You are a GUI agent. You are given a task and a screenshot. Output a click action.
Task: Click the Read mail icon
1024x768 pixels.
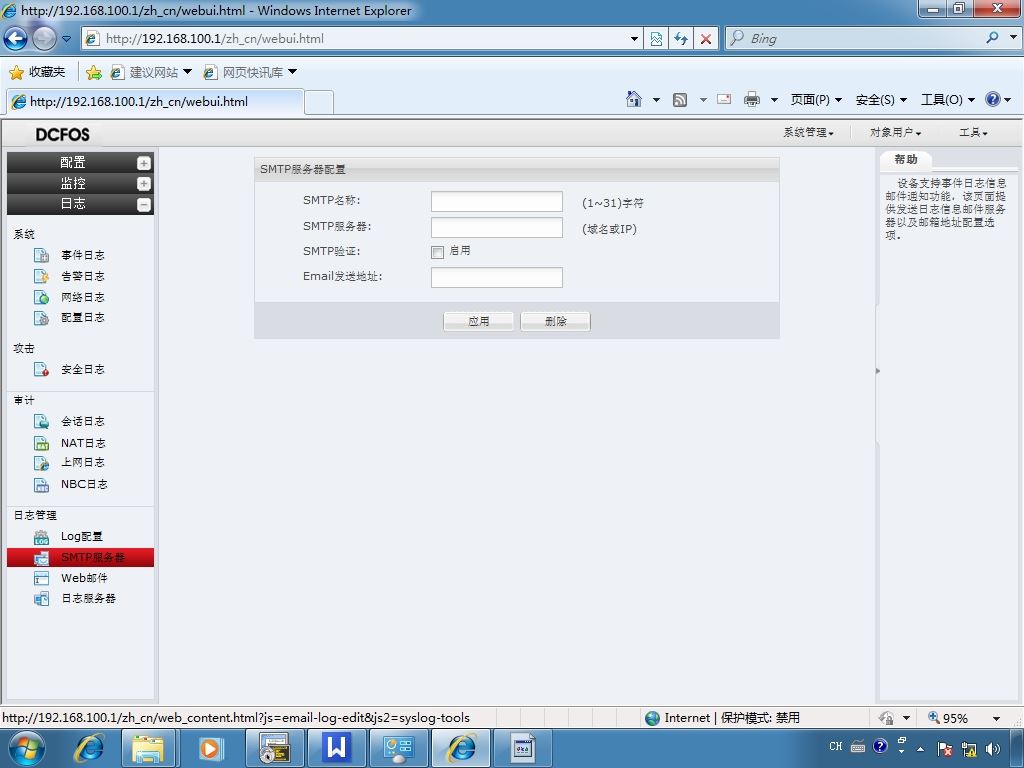coord(724,99)
